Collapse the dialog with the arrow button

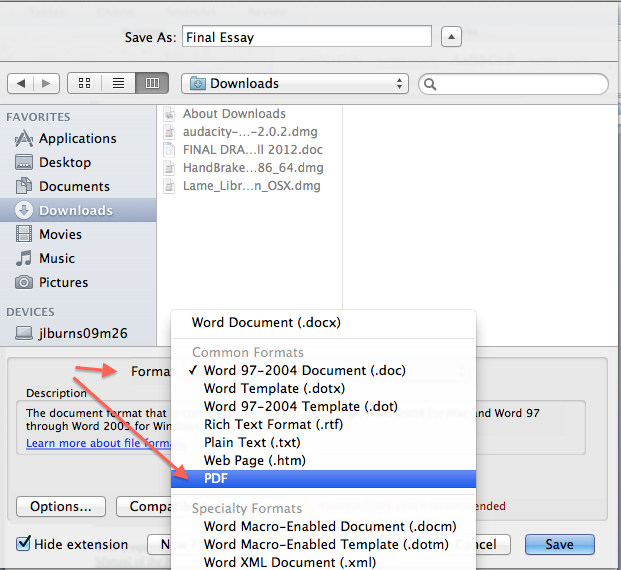(x=451, y=37)
